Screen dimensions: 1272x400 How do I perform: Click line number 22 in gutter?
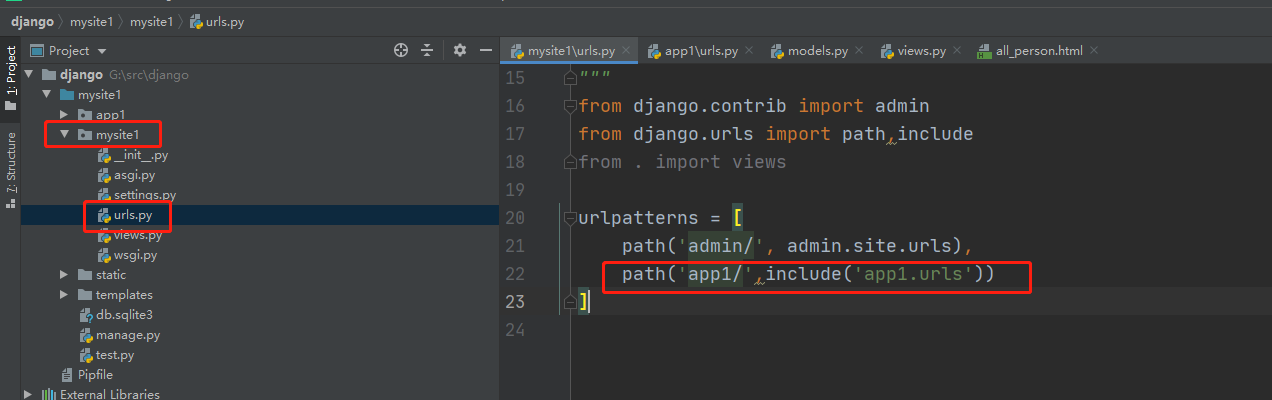point(515,274)
